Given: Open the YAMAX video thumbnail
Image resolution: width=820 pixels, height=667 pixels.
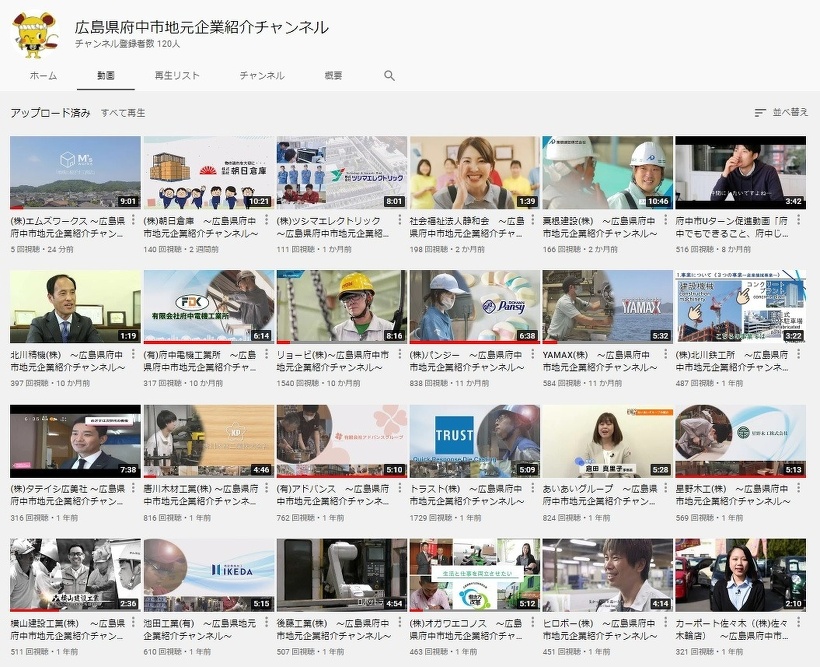Looking at the screenshot, I should (607, 306).
